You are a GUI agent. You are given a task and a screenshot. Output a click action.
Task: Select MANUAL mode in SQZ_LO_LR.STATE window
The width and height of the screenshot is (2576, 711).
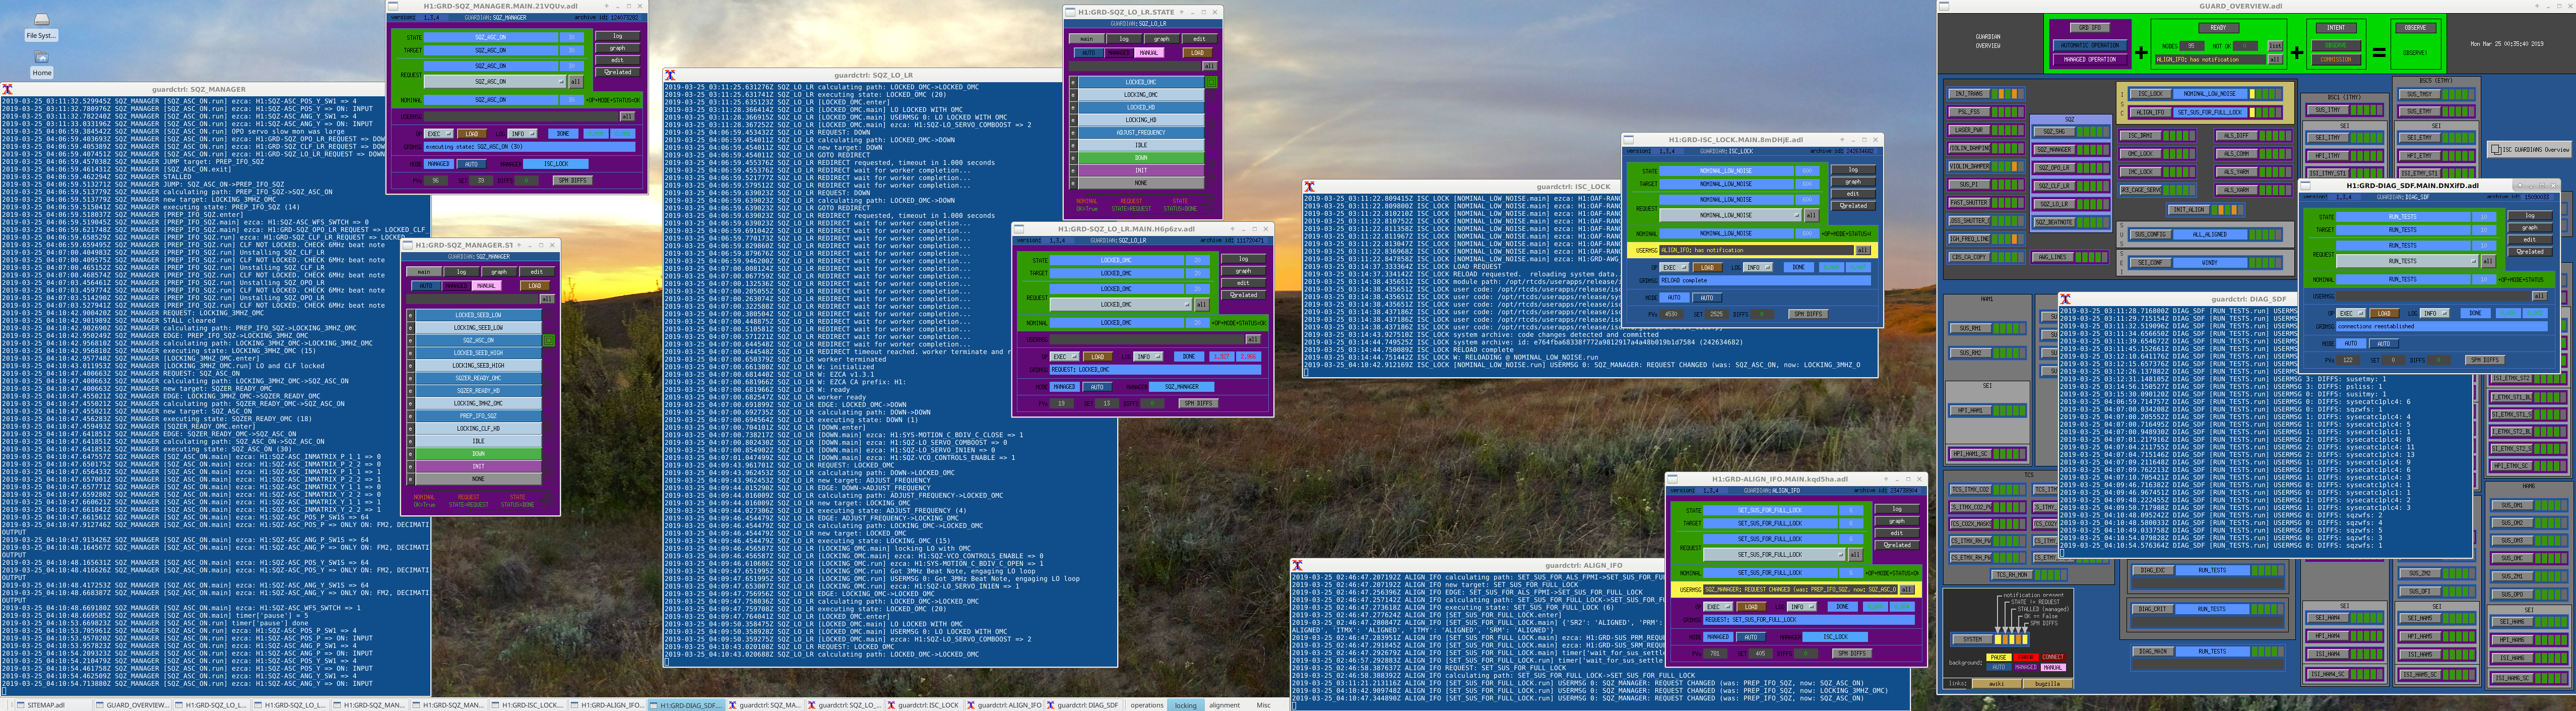point(1149,53)
